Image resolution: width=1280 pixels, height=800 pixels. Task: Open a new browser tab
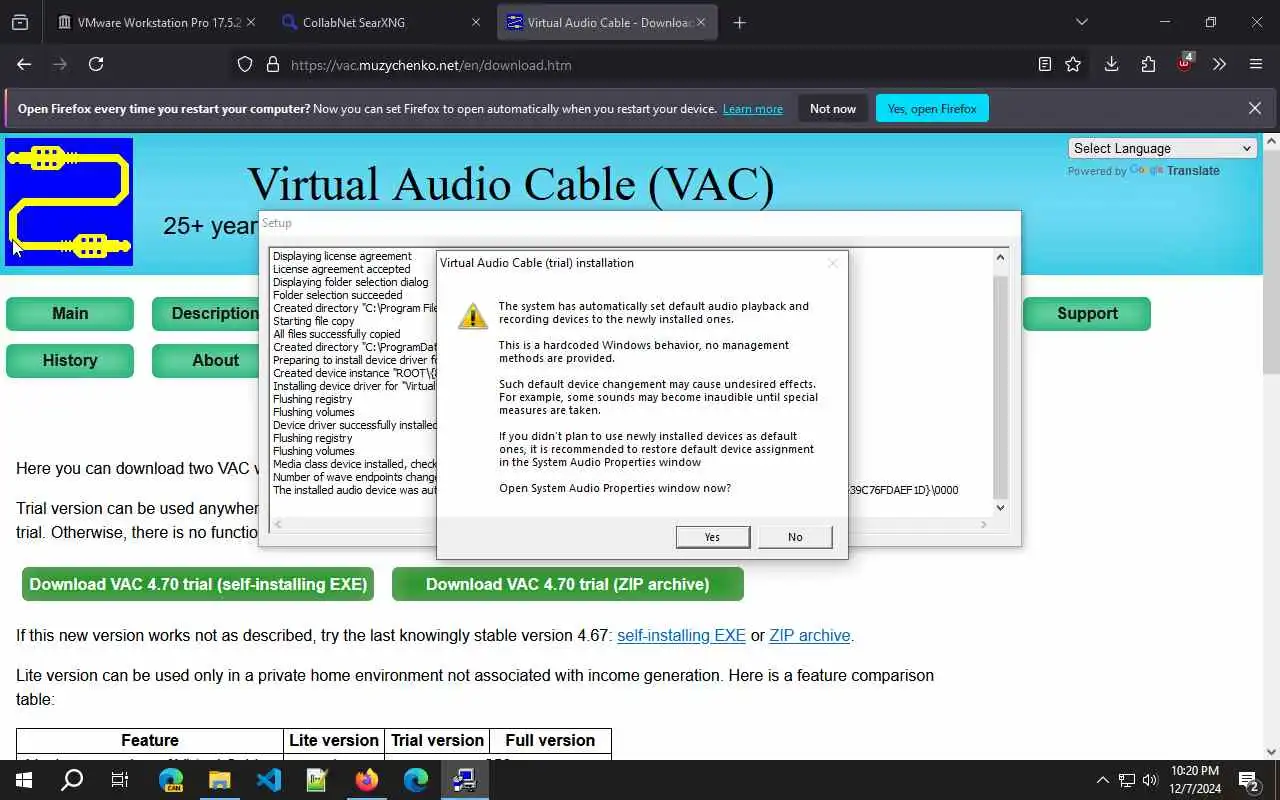[x=740, y=22]
